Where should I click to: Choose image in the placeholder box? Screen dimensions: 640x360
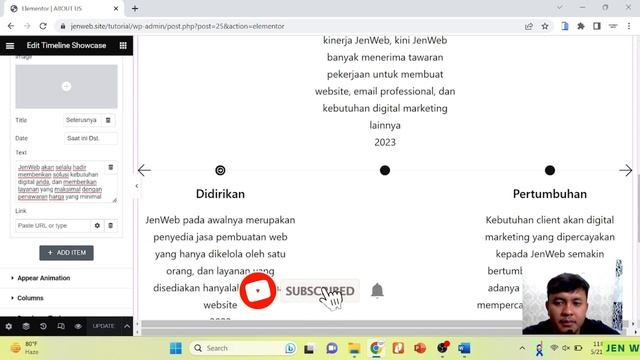(x=67, y=87)
